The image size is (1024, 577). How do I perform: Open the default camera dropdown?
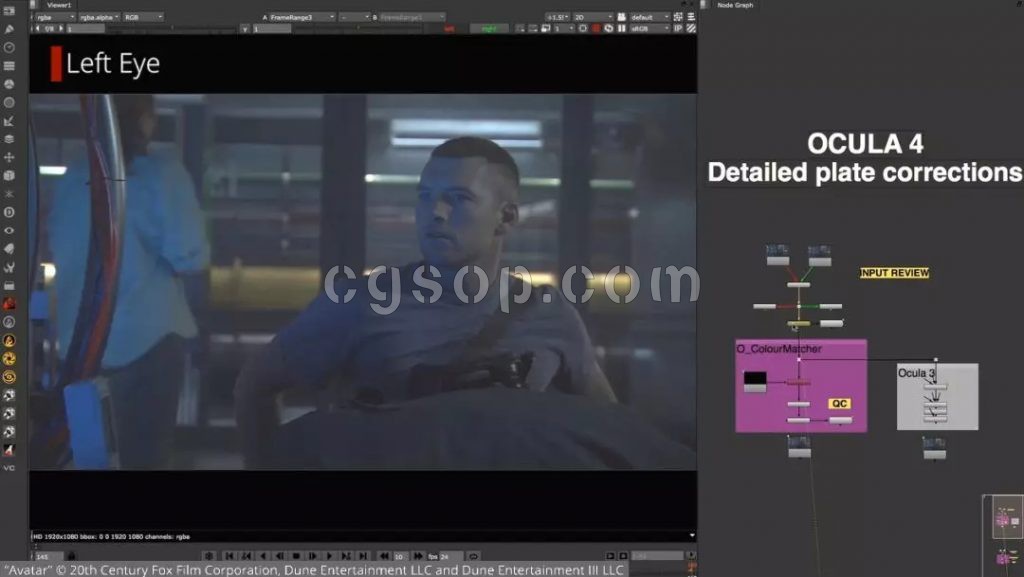(649, 17)
